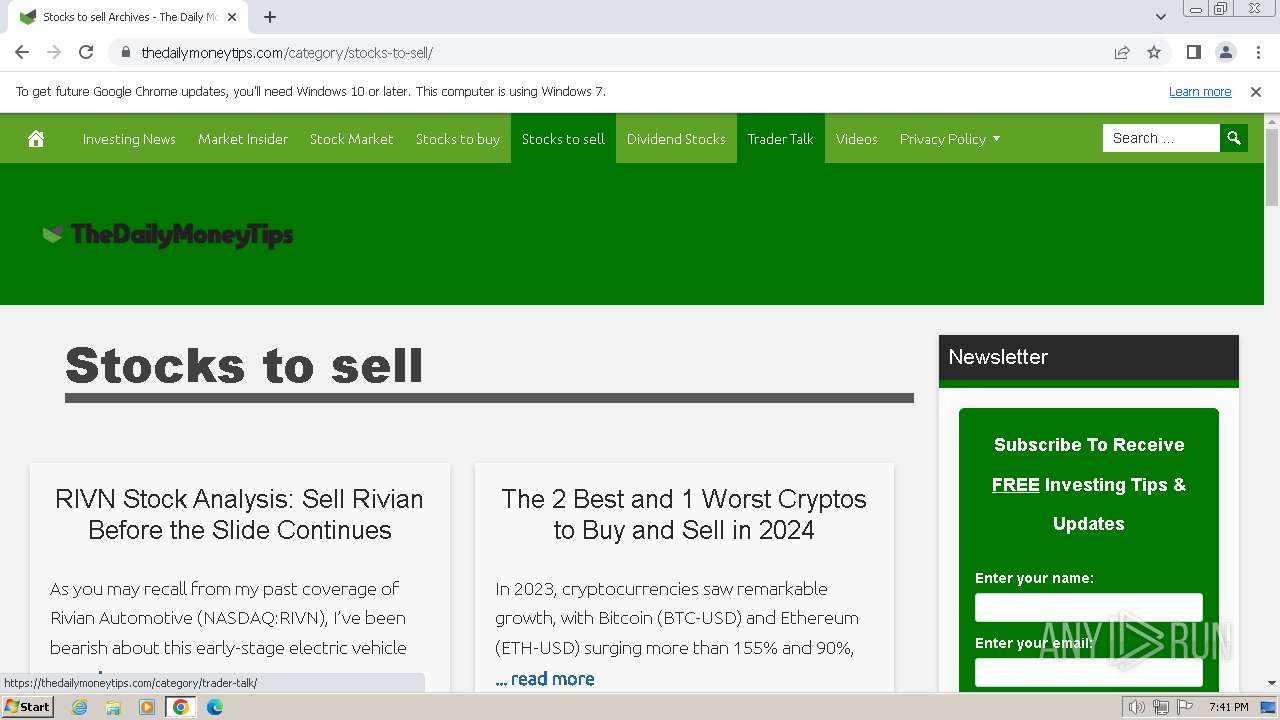
Task: Open the taskbar clock 7:41 PM
Action: [1228, 707]
